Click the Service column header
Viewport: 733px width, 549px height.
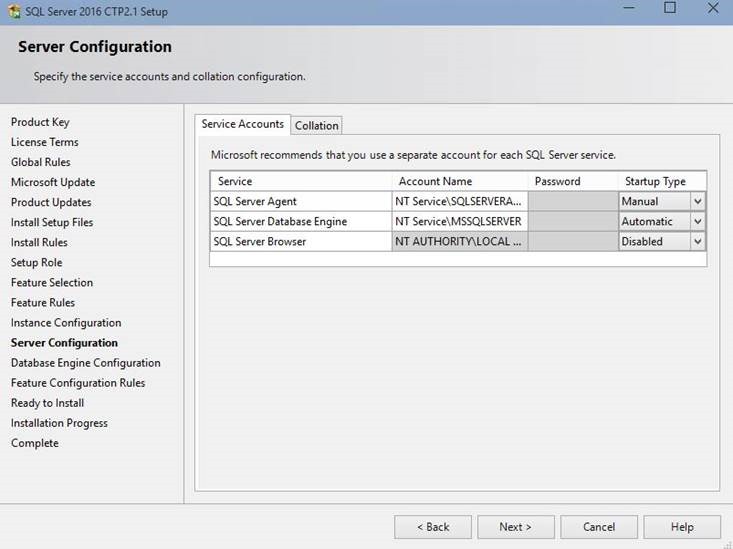tap(301, 181)
